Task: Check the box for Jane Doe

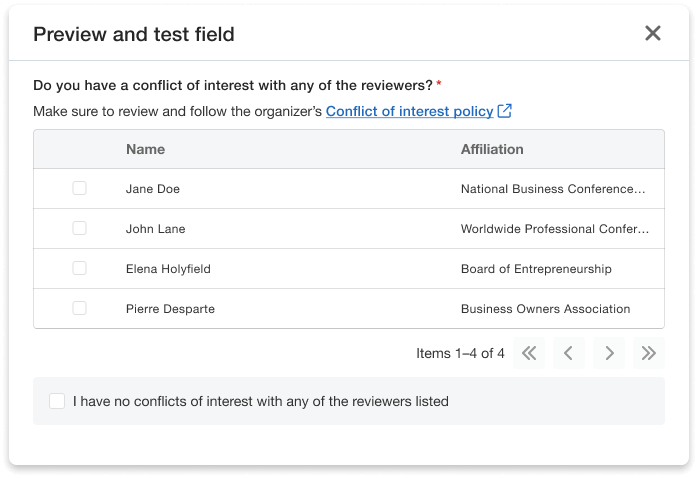Action: click(80, 188)
